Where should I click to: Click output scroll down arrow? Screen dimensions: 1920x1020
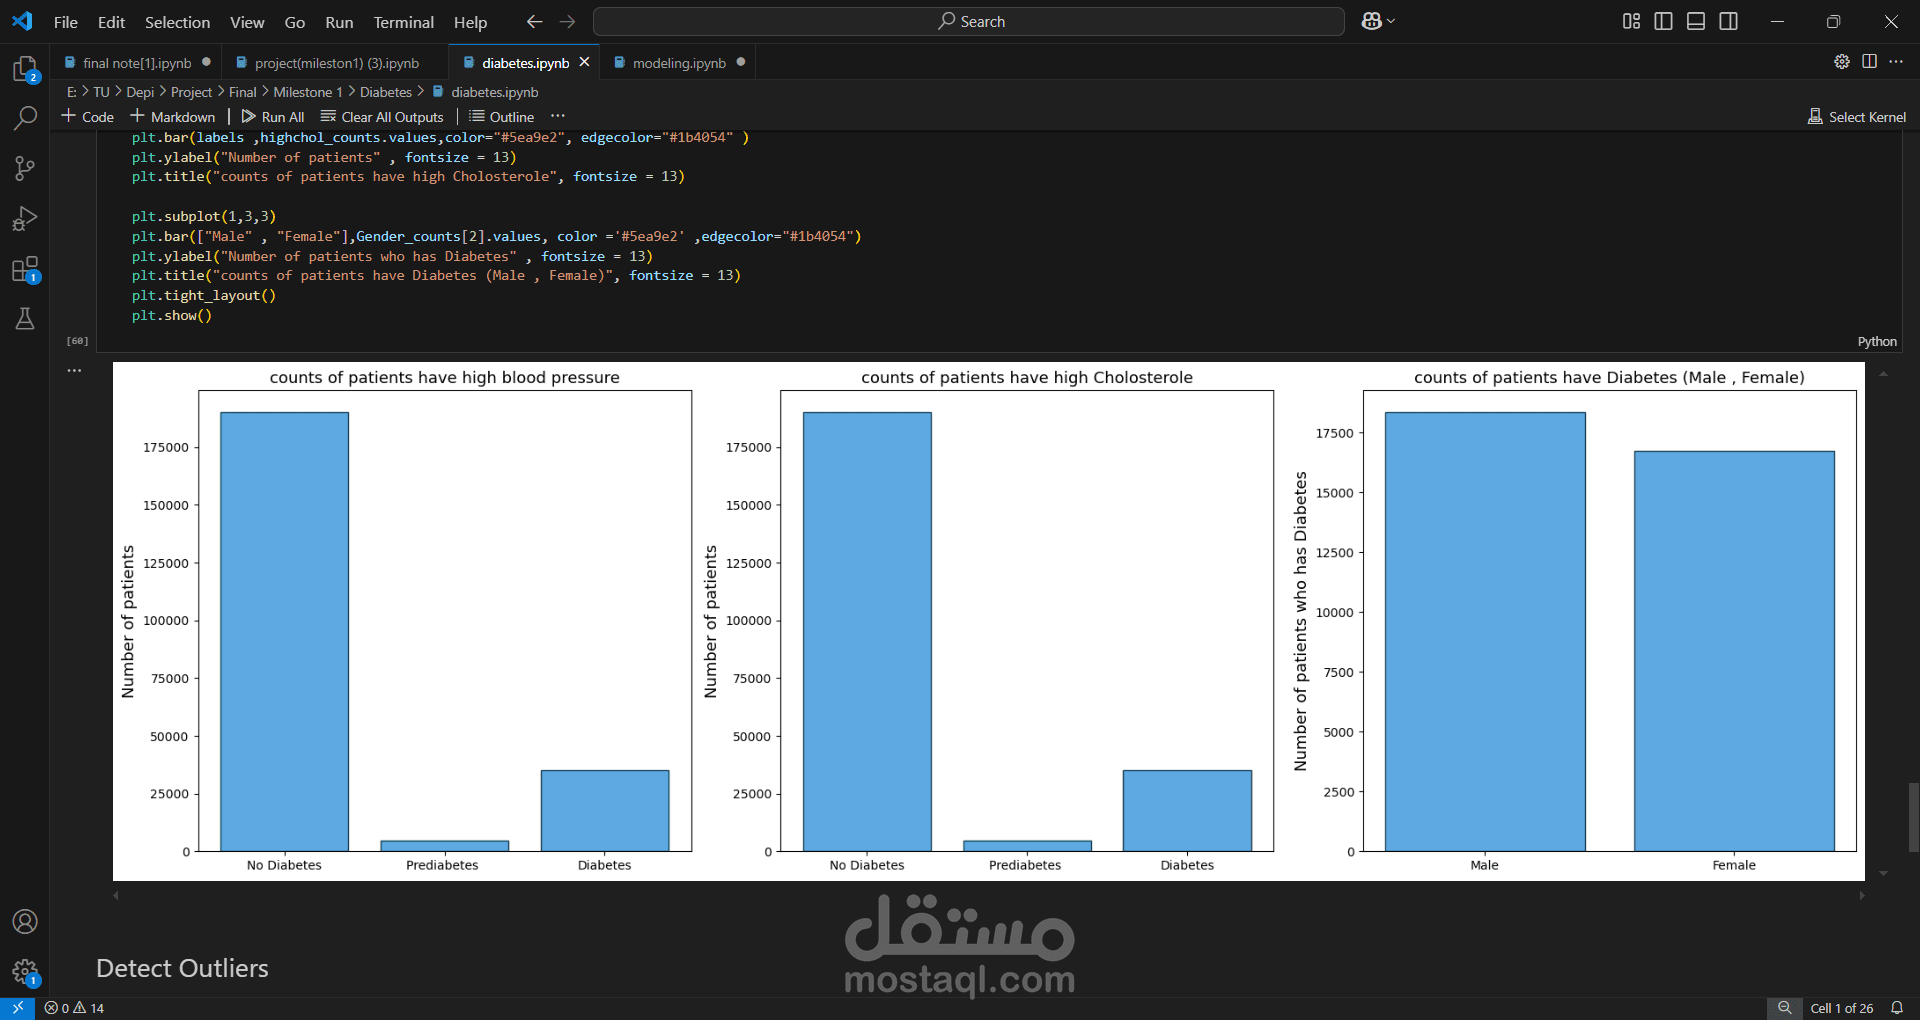tap(1883, 873)
